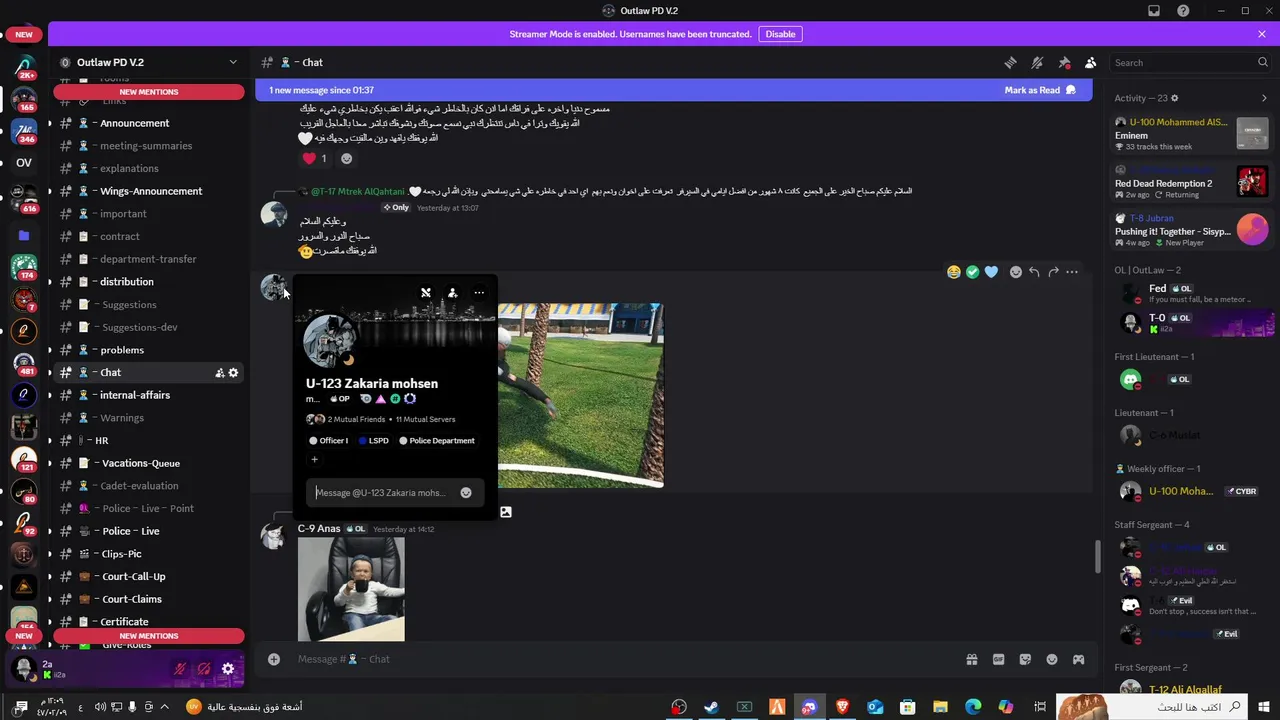The image size is (1280, 720).
Task: Expand the distribution channel arrow
Action: 49,282
